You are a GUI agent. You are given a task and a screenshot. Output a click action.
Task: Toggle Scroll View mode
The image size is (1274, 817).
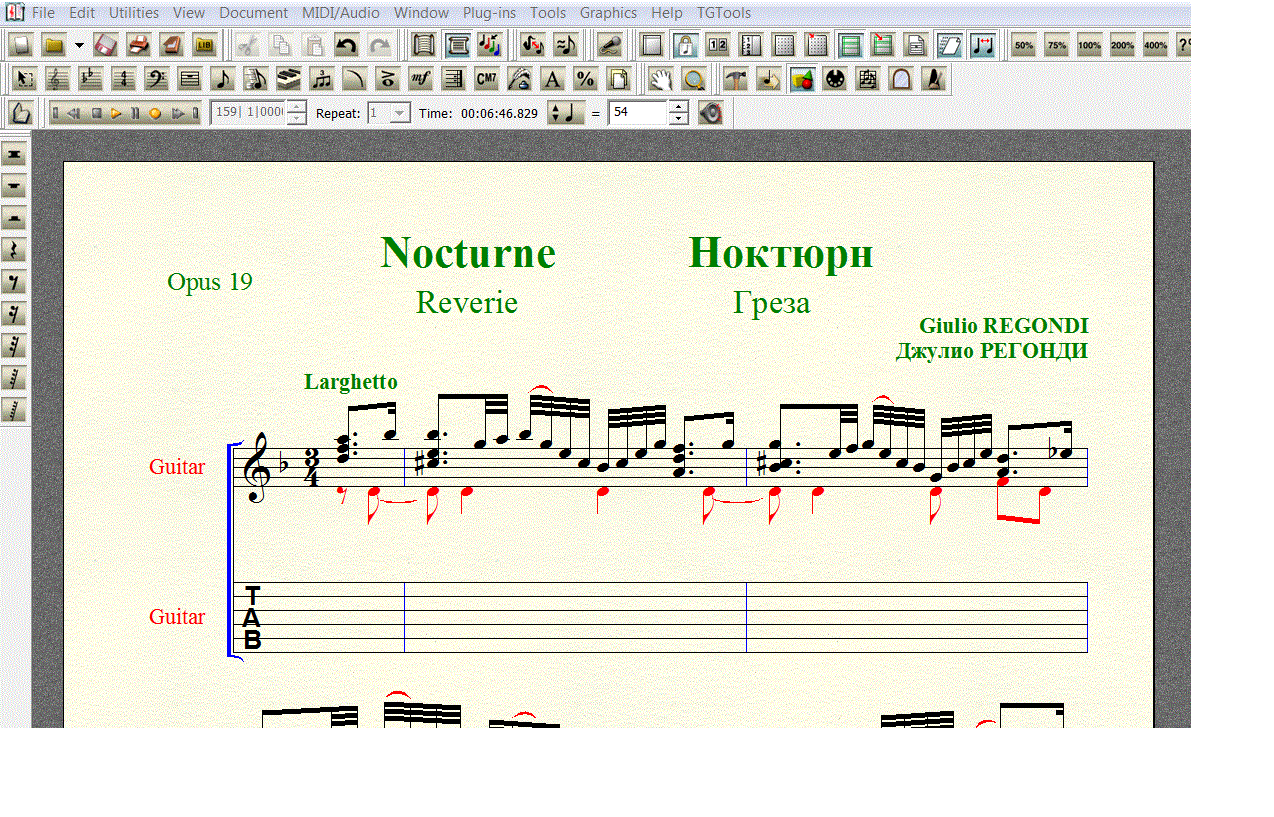coord(424,45)
